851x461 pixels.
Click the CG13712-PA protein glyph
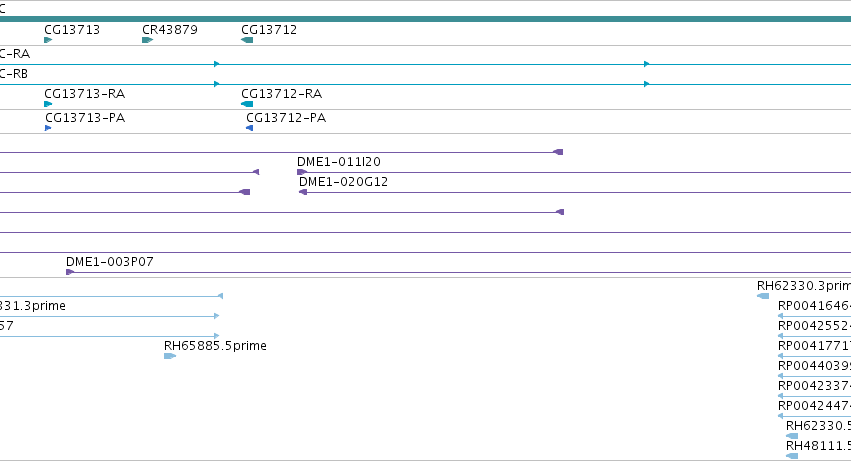click(x=250, y=128)
